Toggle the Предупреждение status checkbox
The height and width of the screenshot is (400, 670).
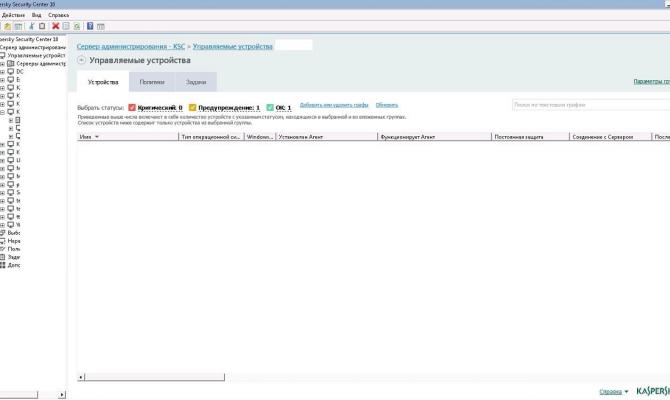pyautogui.click(x=193, y=108)
